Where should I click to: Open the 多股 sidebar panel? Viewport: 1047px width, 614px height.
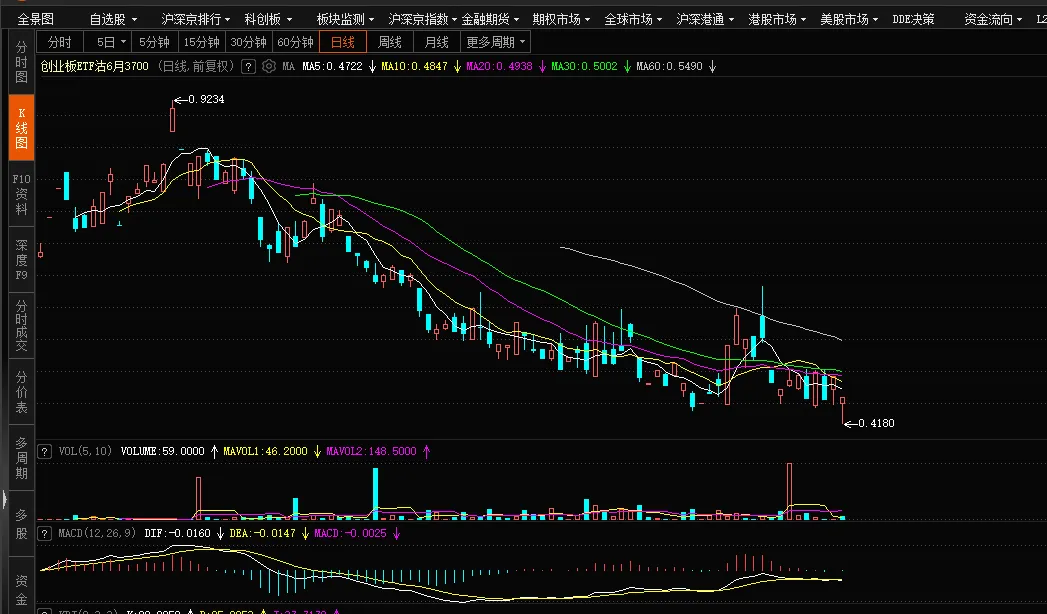[21, 524]
